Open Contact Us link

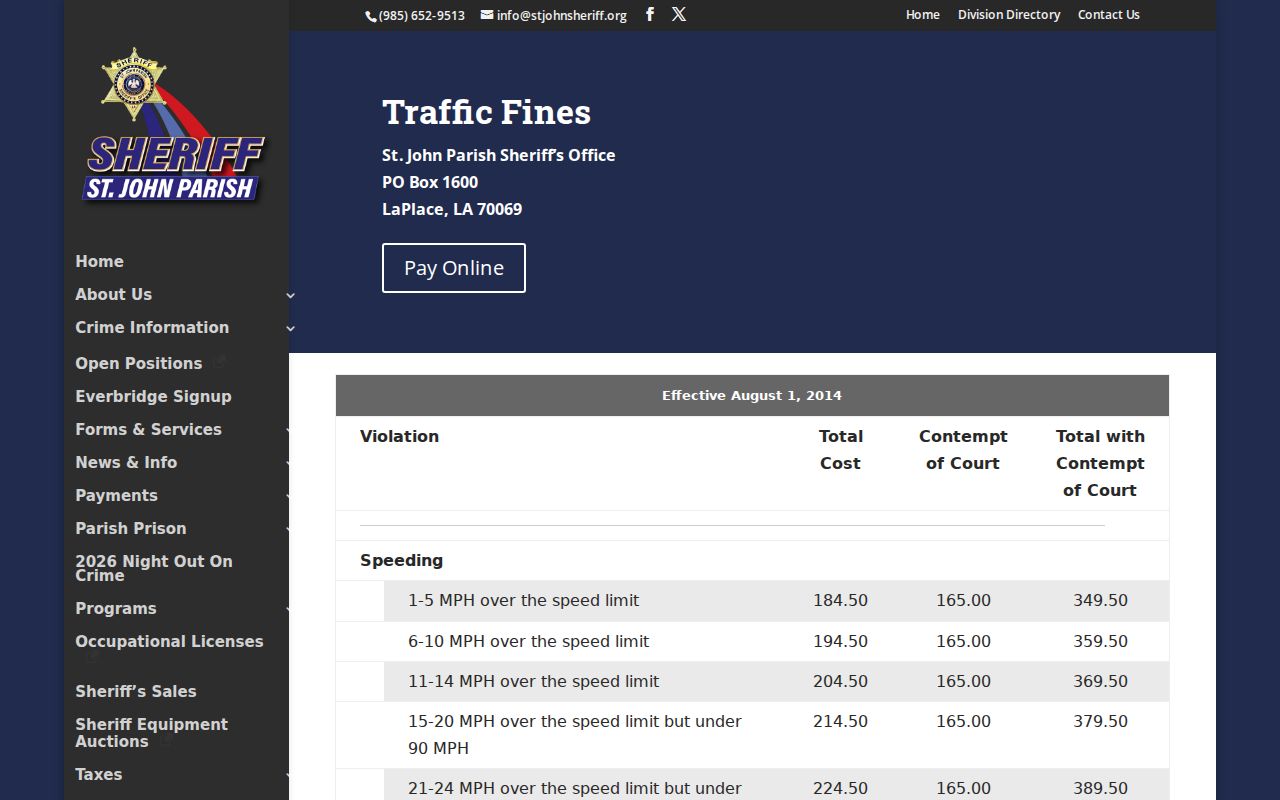point(1109,14)
